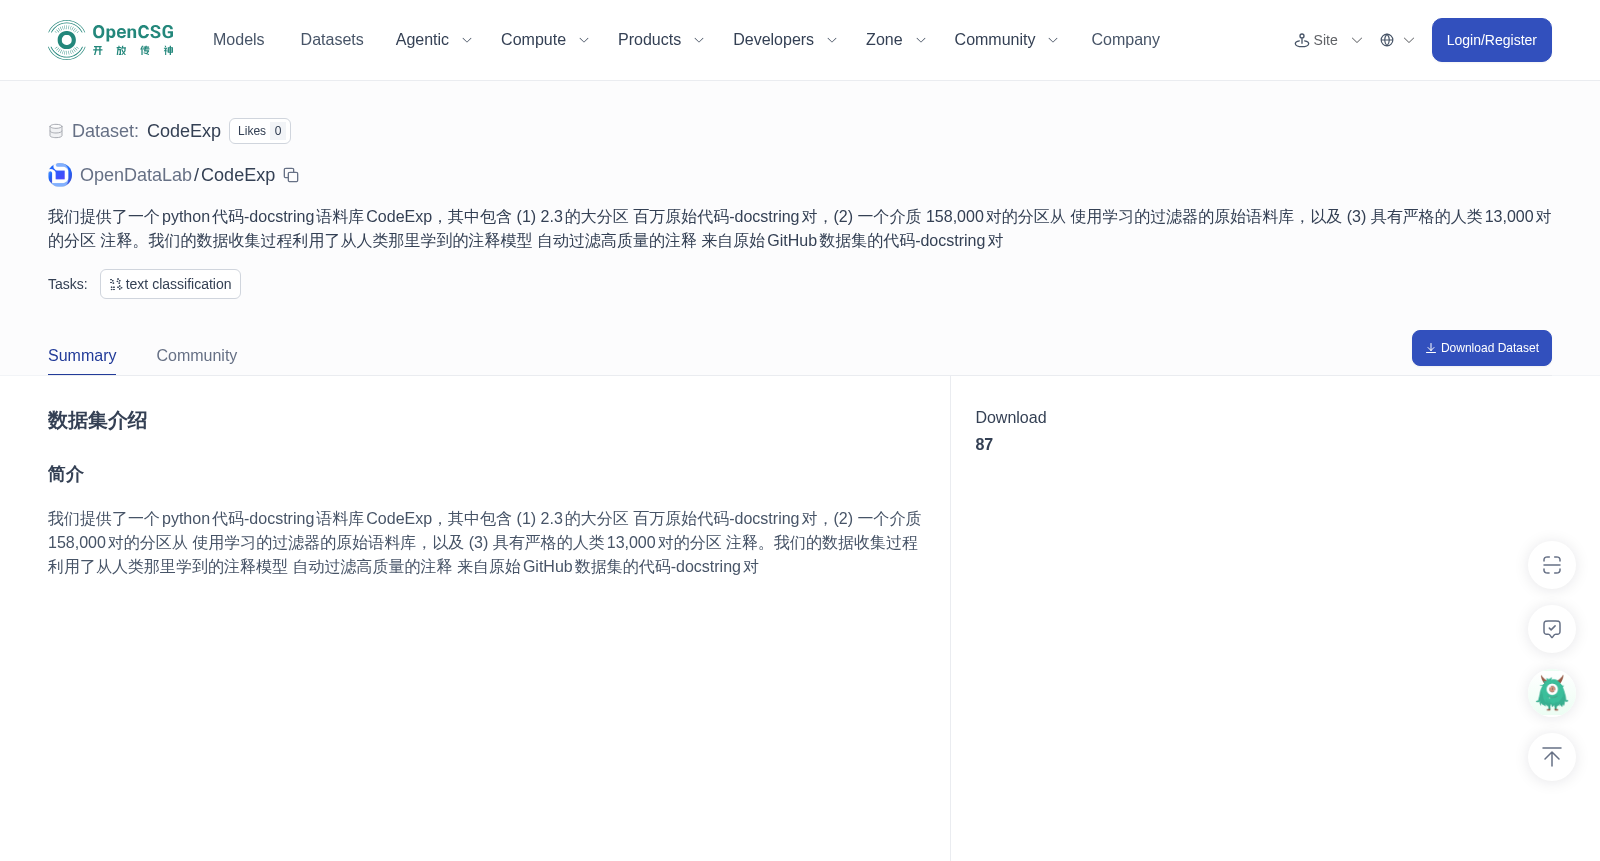Click the Tasks: label

tap(68, 284)
